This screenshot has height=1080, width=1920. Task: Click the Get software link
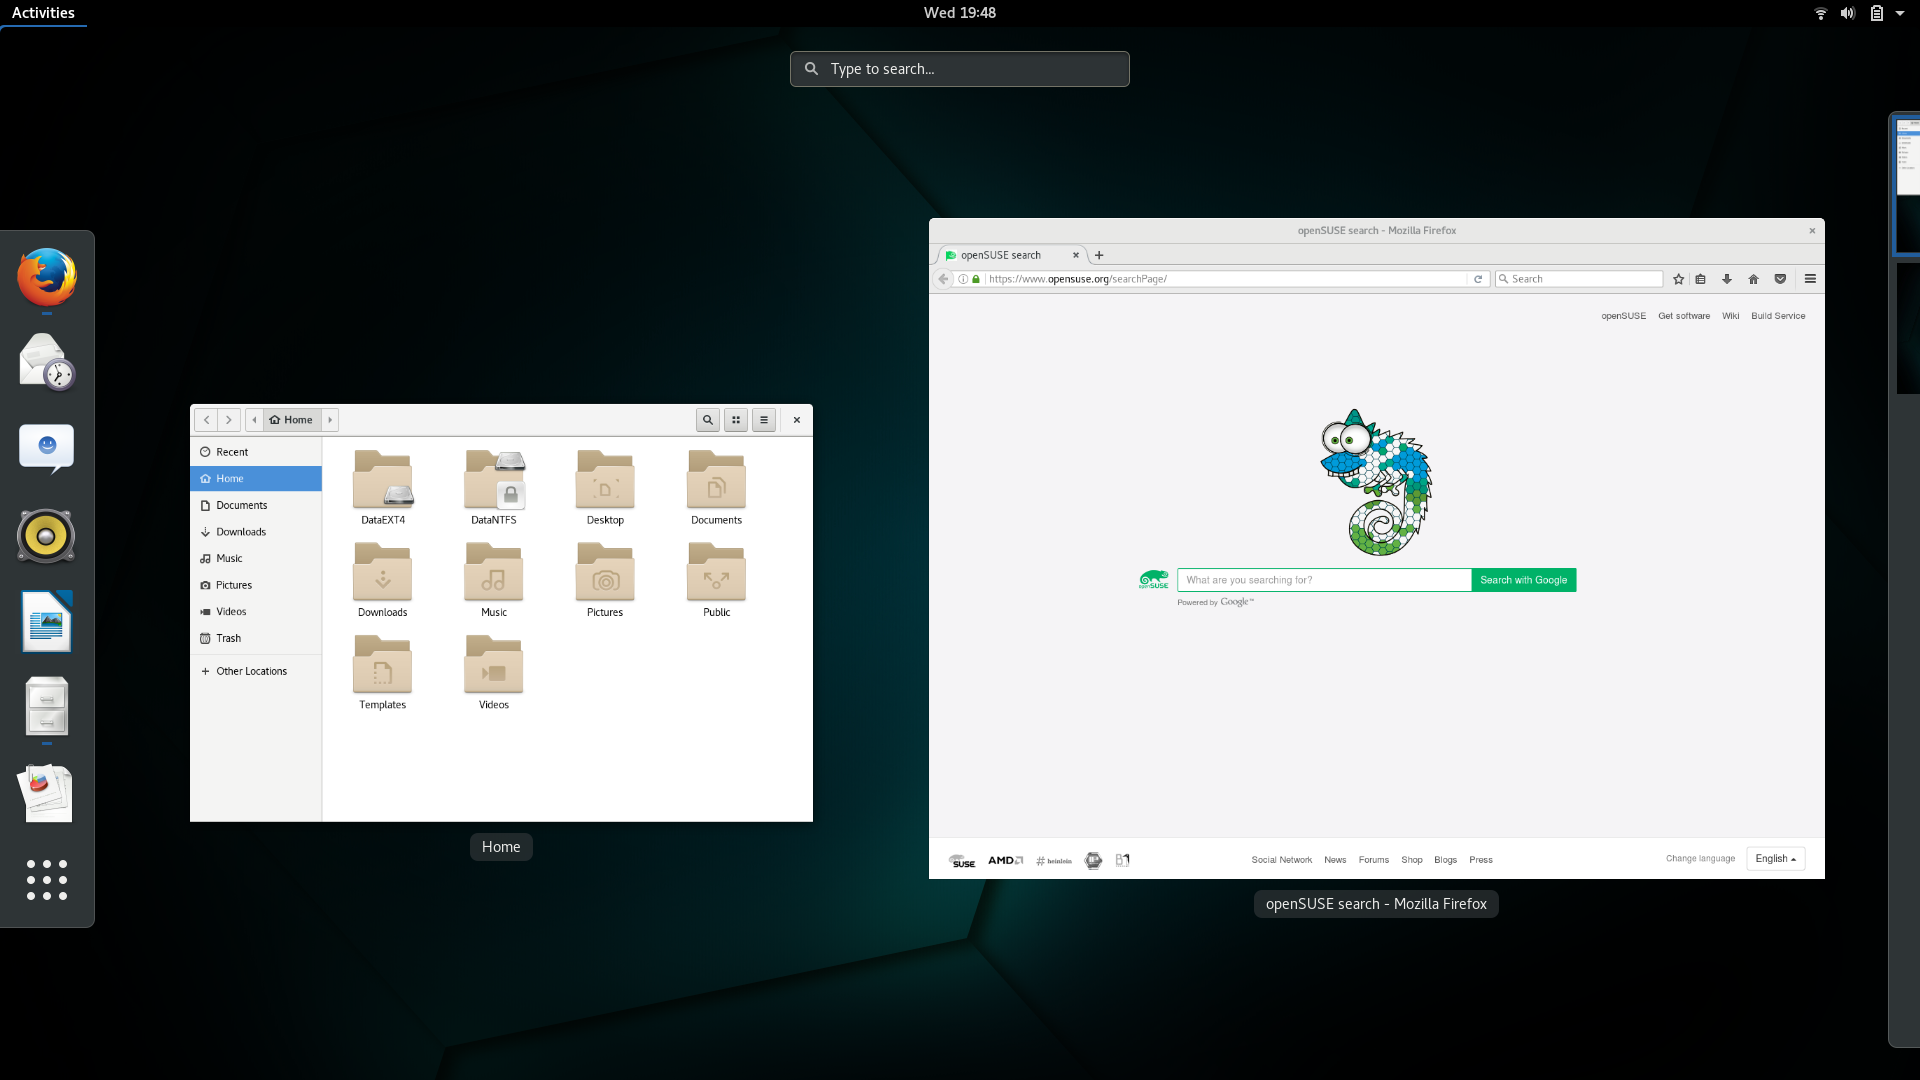(1684, 316)
